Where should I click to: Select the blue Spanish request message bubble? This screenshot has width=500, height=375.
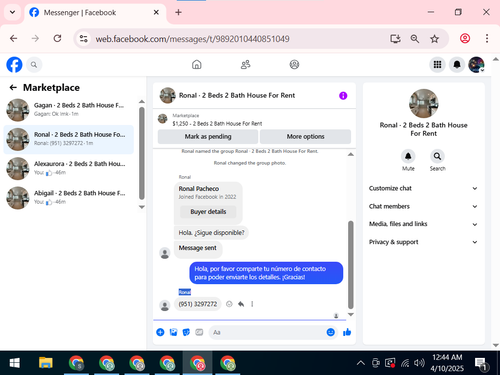click(266, 273)
